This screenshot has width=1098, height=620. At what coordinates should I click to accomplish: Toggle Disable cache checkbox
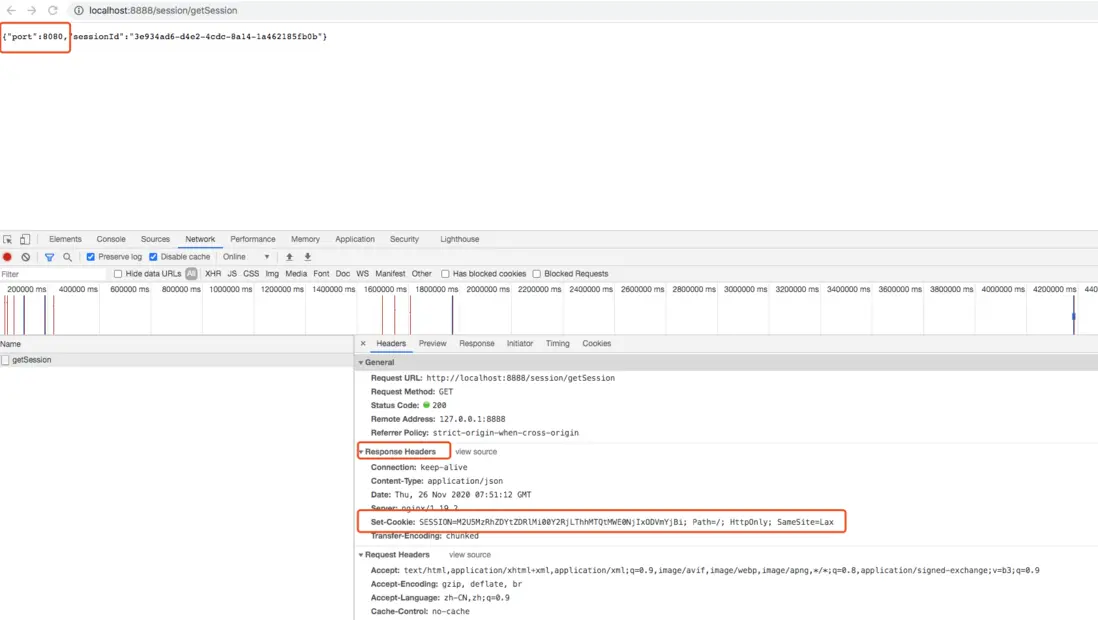tap(153, 257)
